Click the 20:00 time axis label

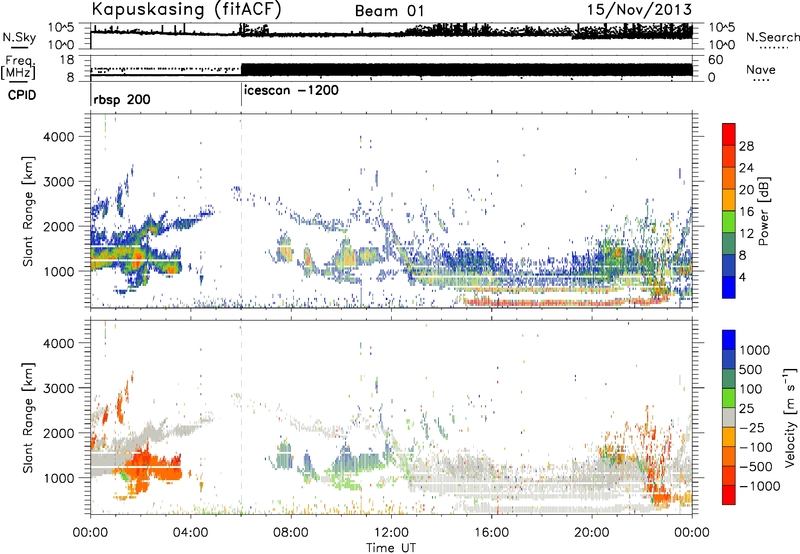[x=592, y=533]
